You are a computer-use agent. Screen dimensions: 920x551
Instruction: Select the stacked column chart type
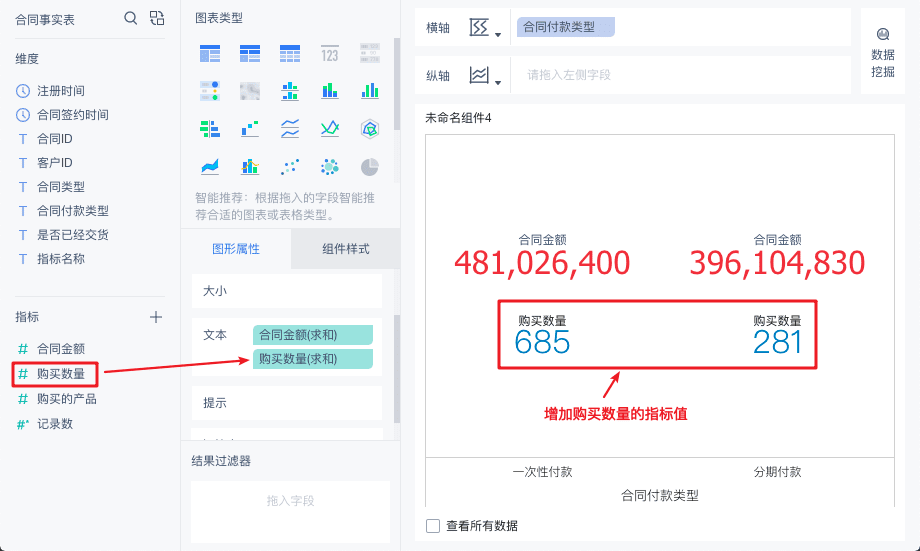click(x=330, y=92)
